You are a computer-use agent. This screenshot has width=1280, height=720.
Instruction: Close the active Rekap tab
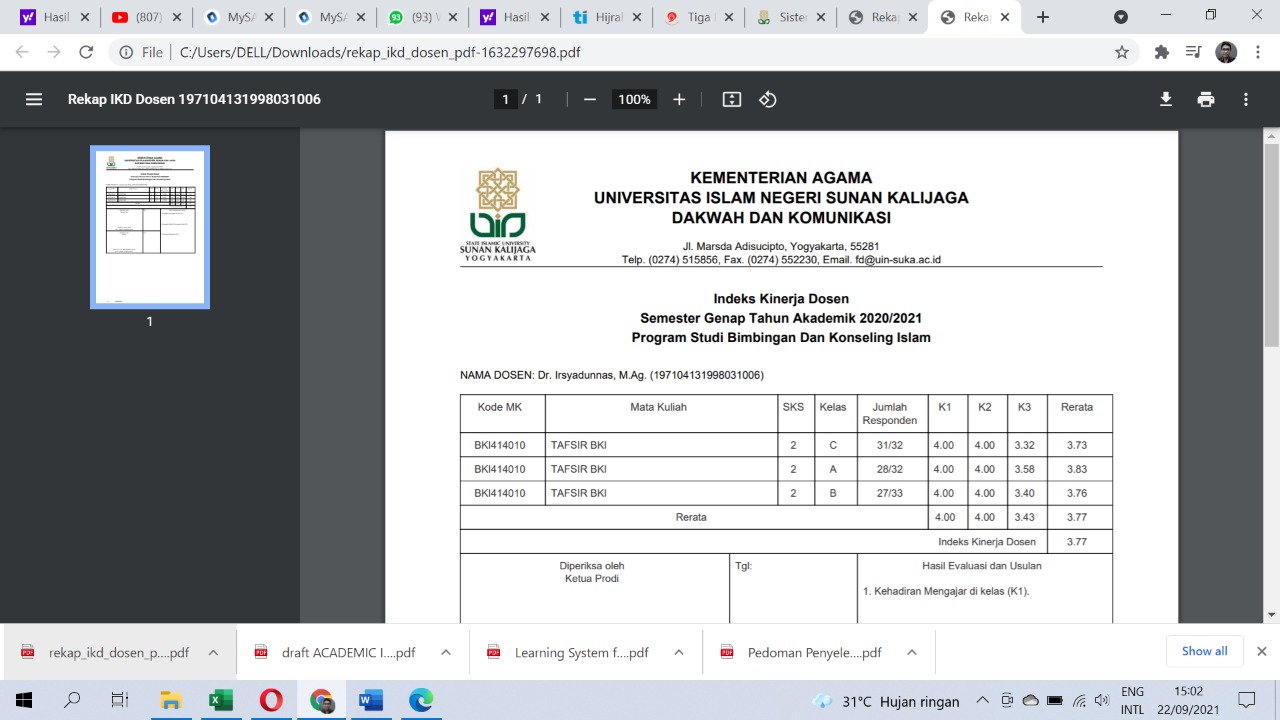1004,17
